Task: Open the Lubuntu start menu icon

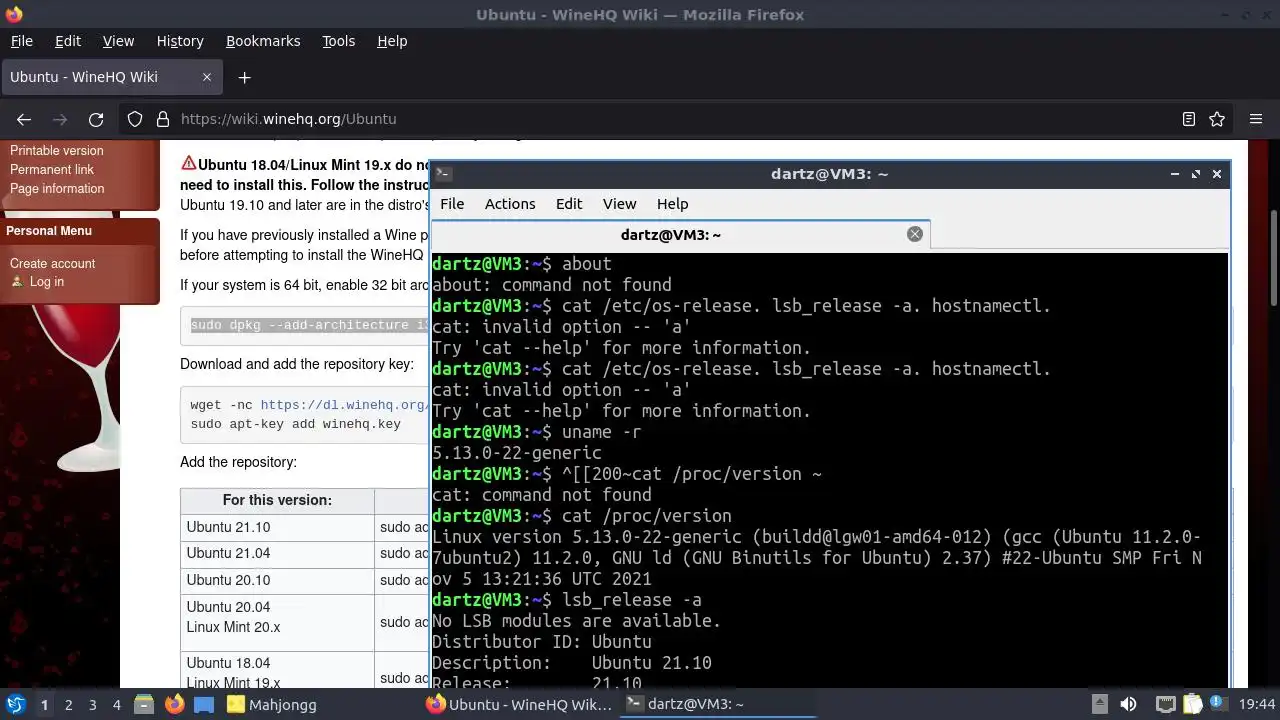Action: click(15, 704)
